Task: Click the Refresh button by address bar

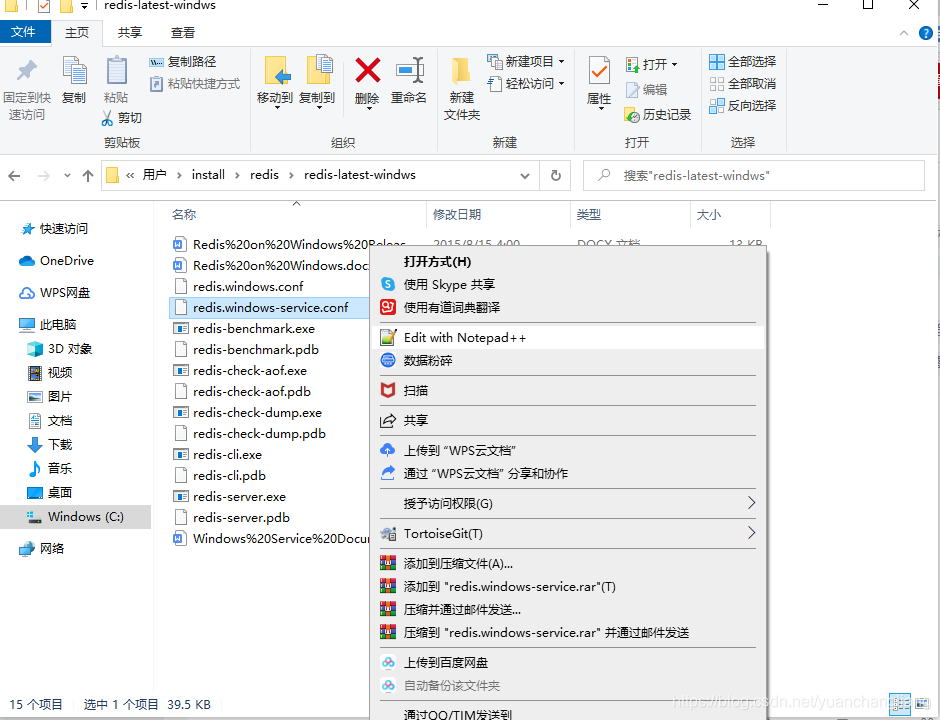Action: pos(556,176)
